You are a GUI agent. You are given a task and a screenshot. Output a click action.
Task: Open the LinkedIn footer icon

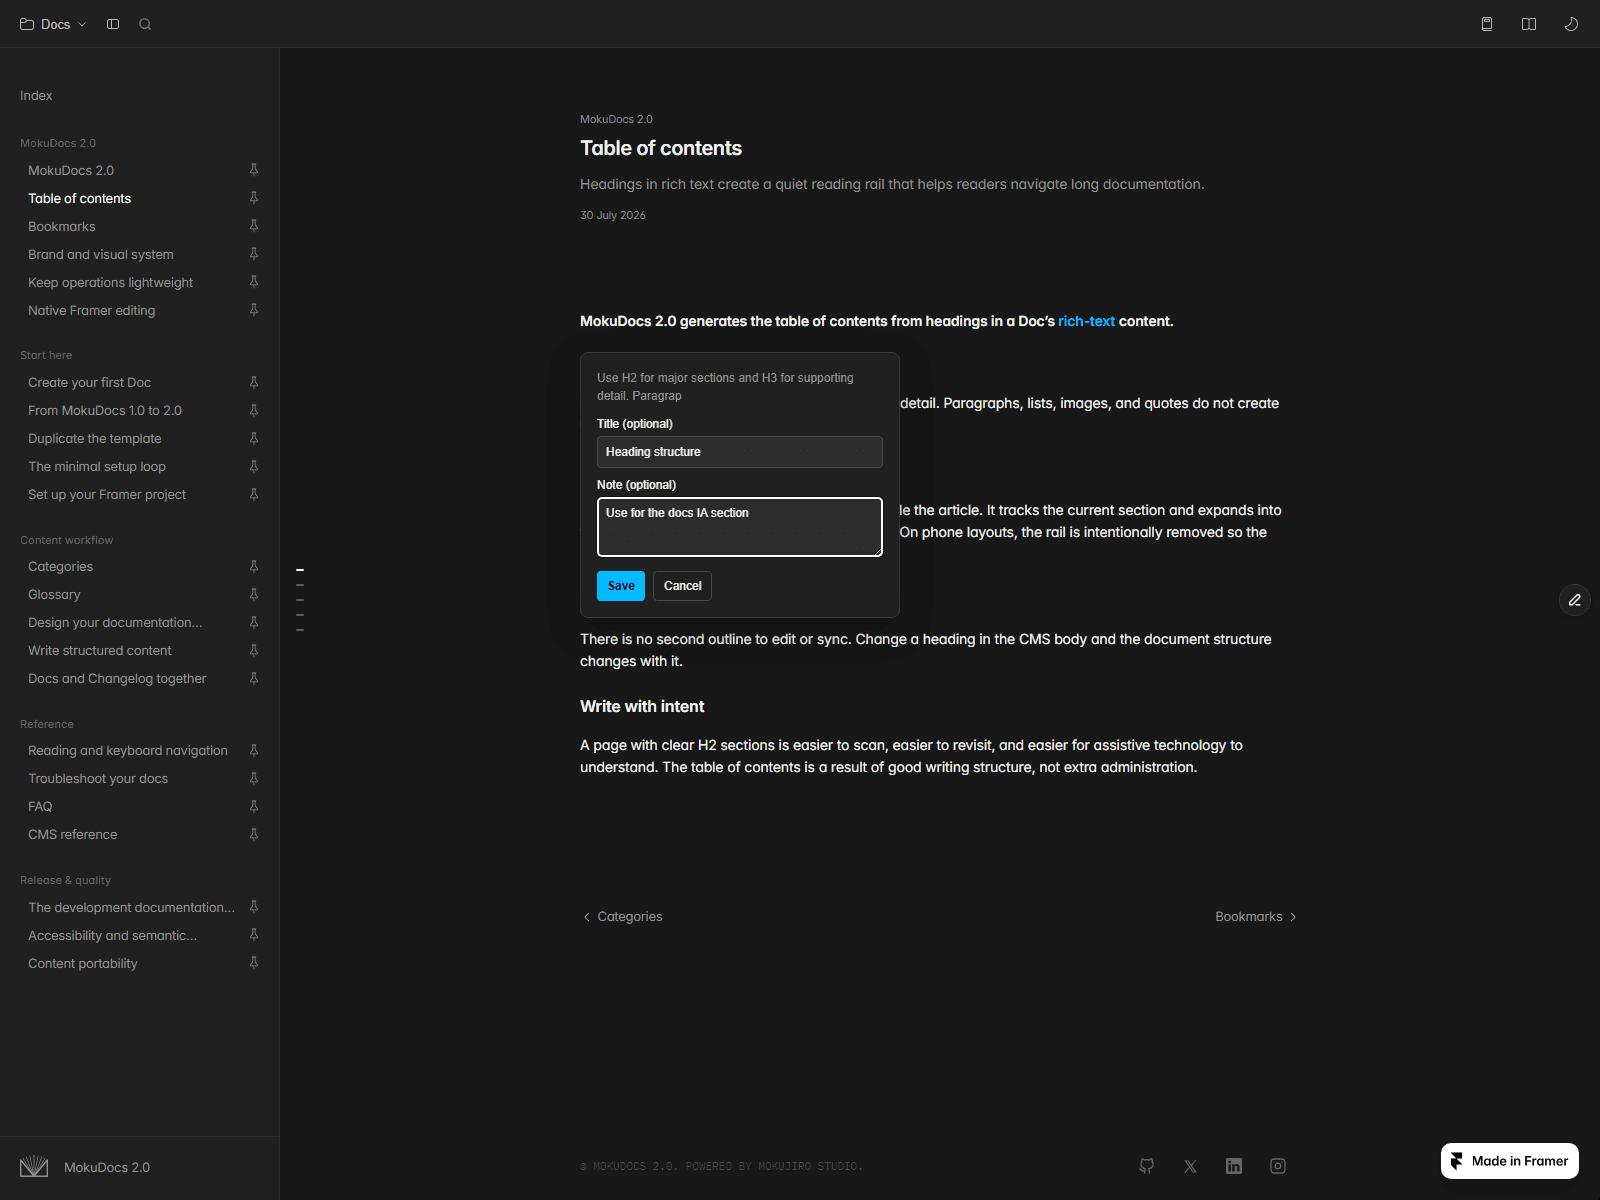point(1234,1166)
